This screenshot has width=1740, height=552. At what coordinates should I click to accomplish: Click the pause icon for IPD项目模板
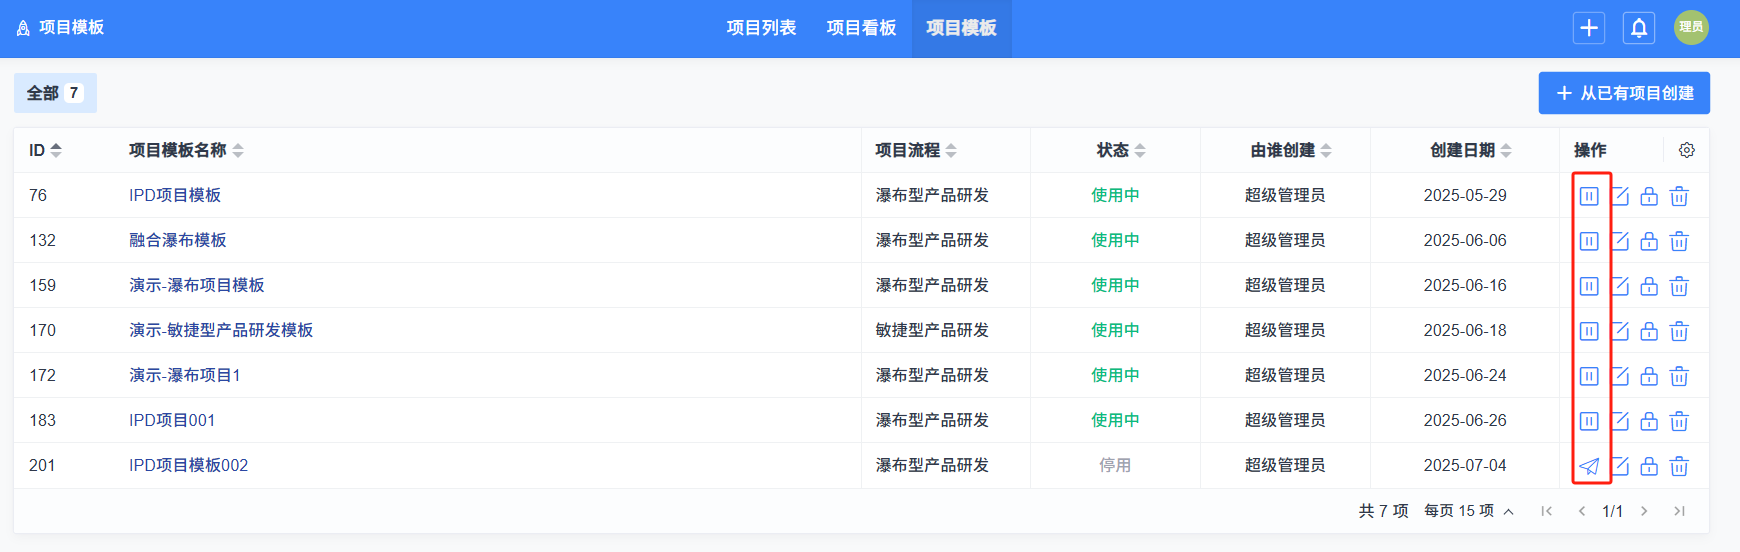(x=1589, y=196)
